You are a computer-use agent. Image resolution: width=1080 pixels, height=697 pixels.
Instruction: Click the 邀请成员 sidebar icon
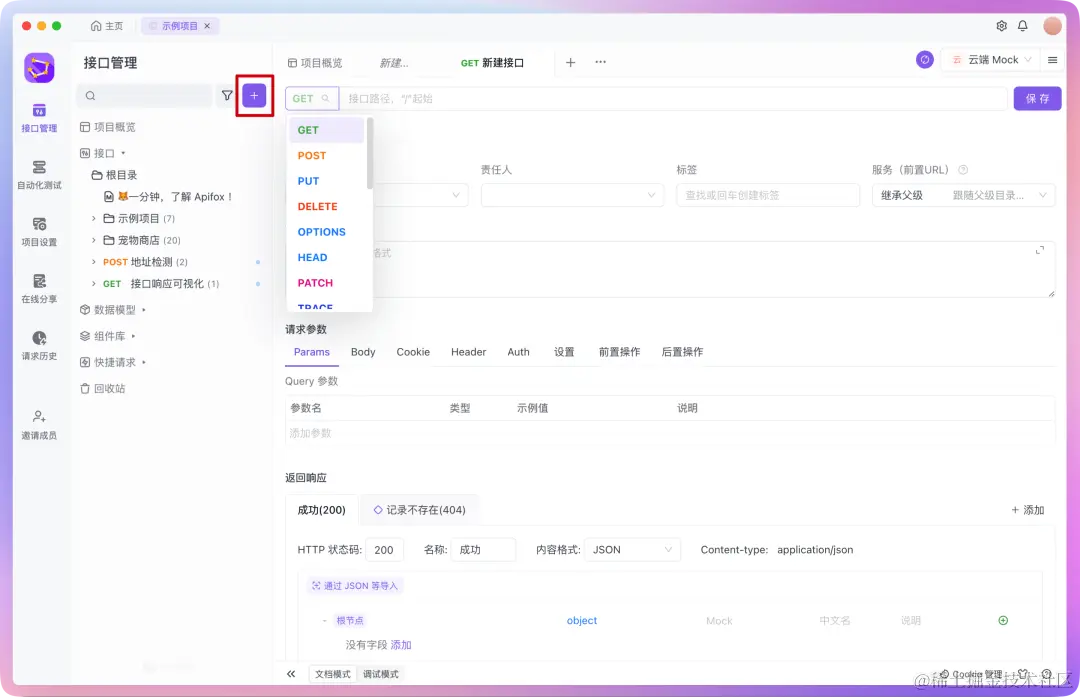point(38,421)
